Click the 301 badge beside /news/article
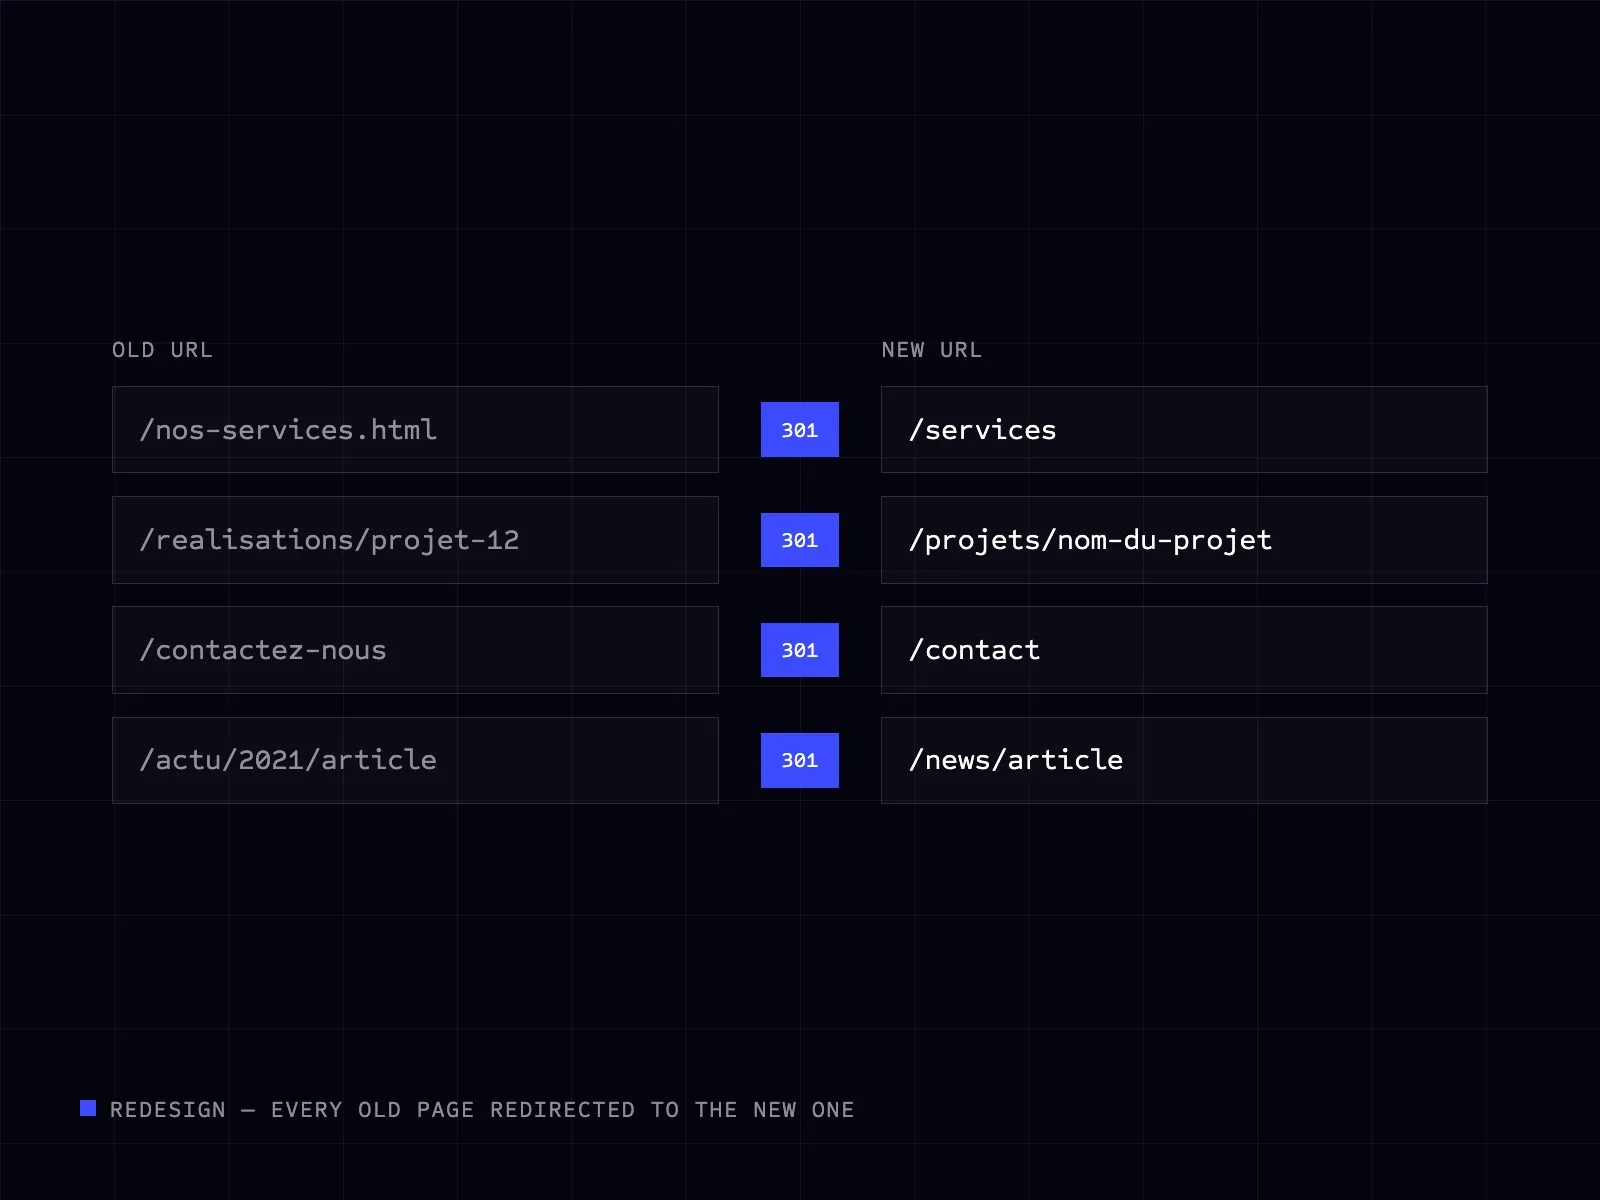This screenshot has width=1600, height=1200. (x=800, y=760)
